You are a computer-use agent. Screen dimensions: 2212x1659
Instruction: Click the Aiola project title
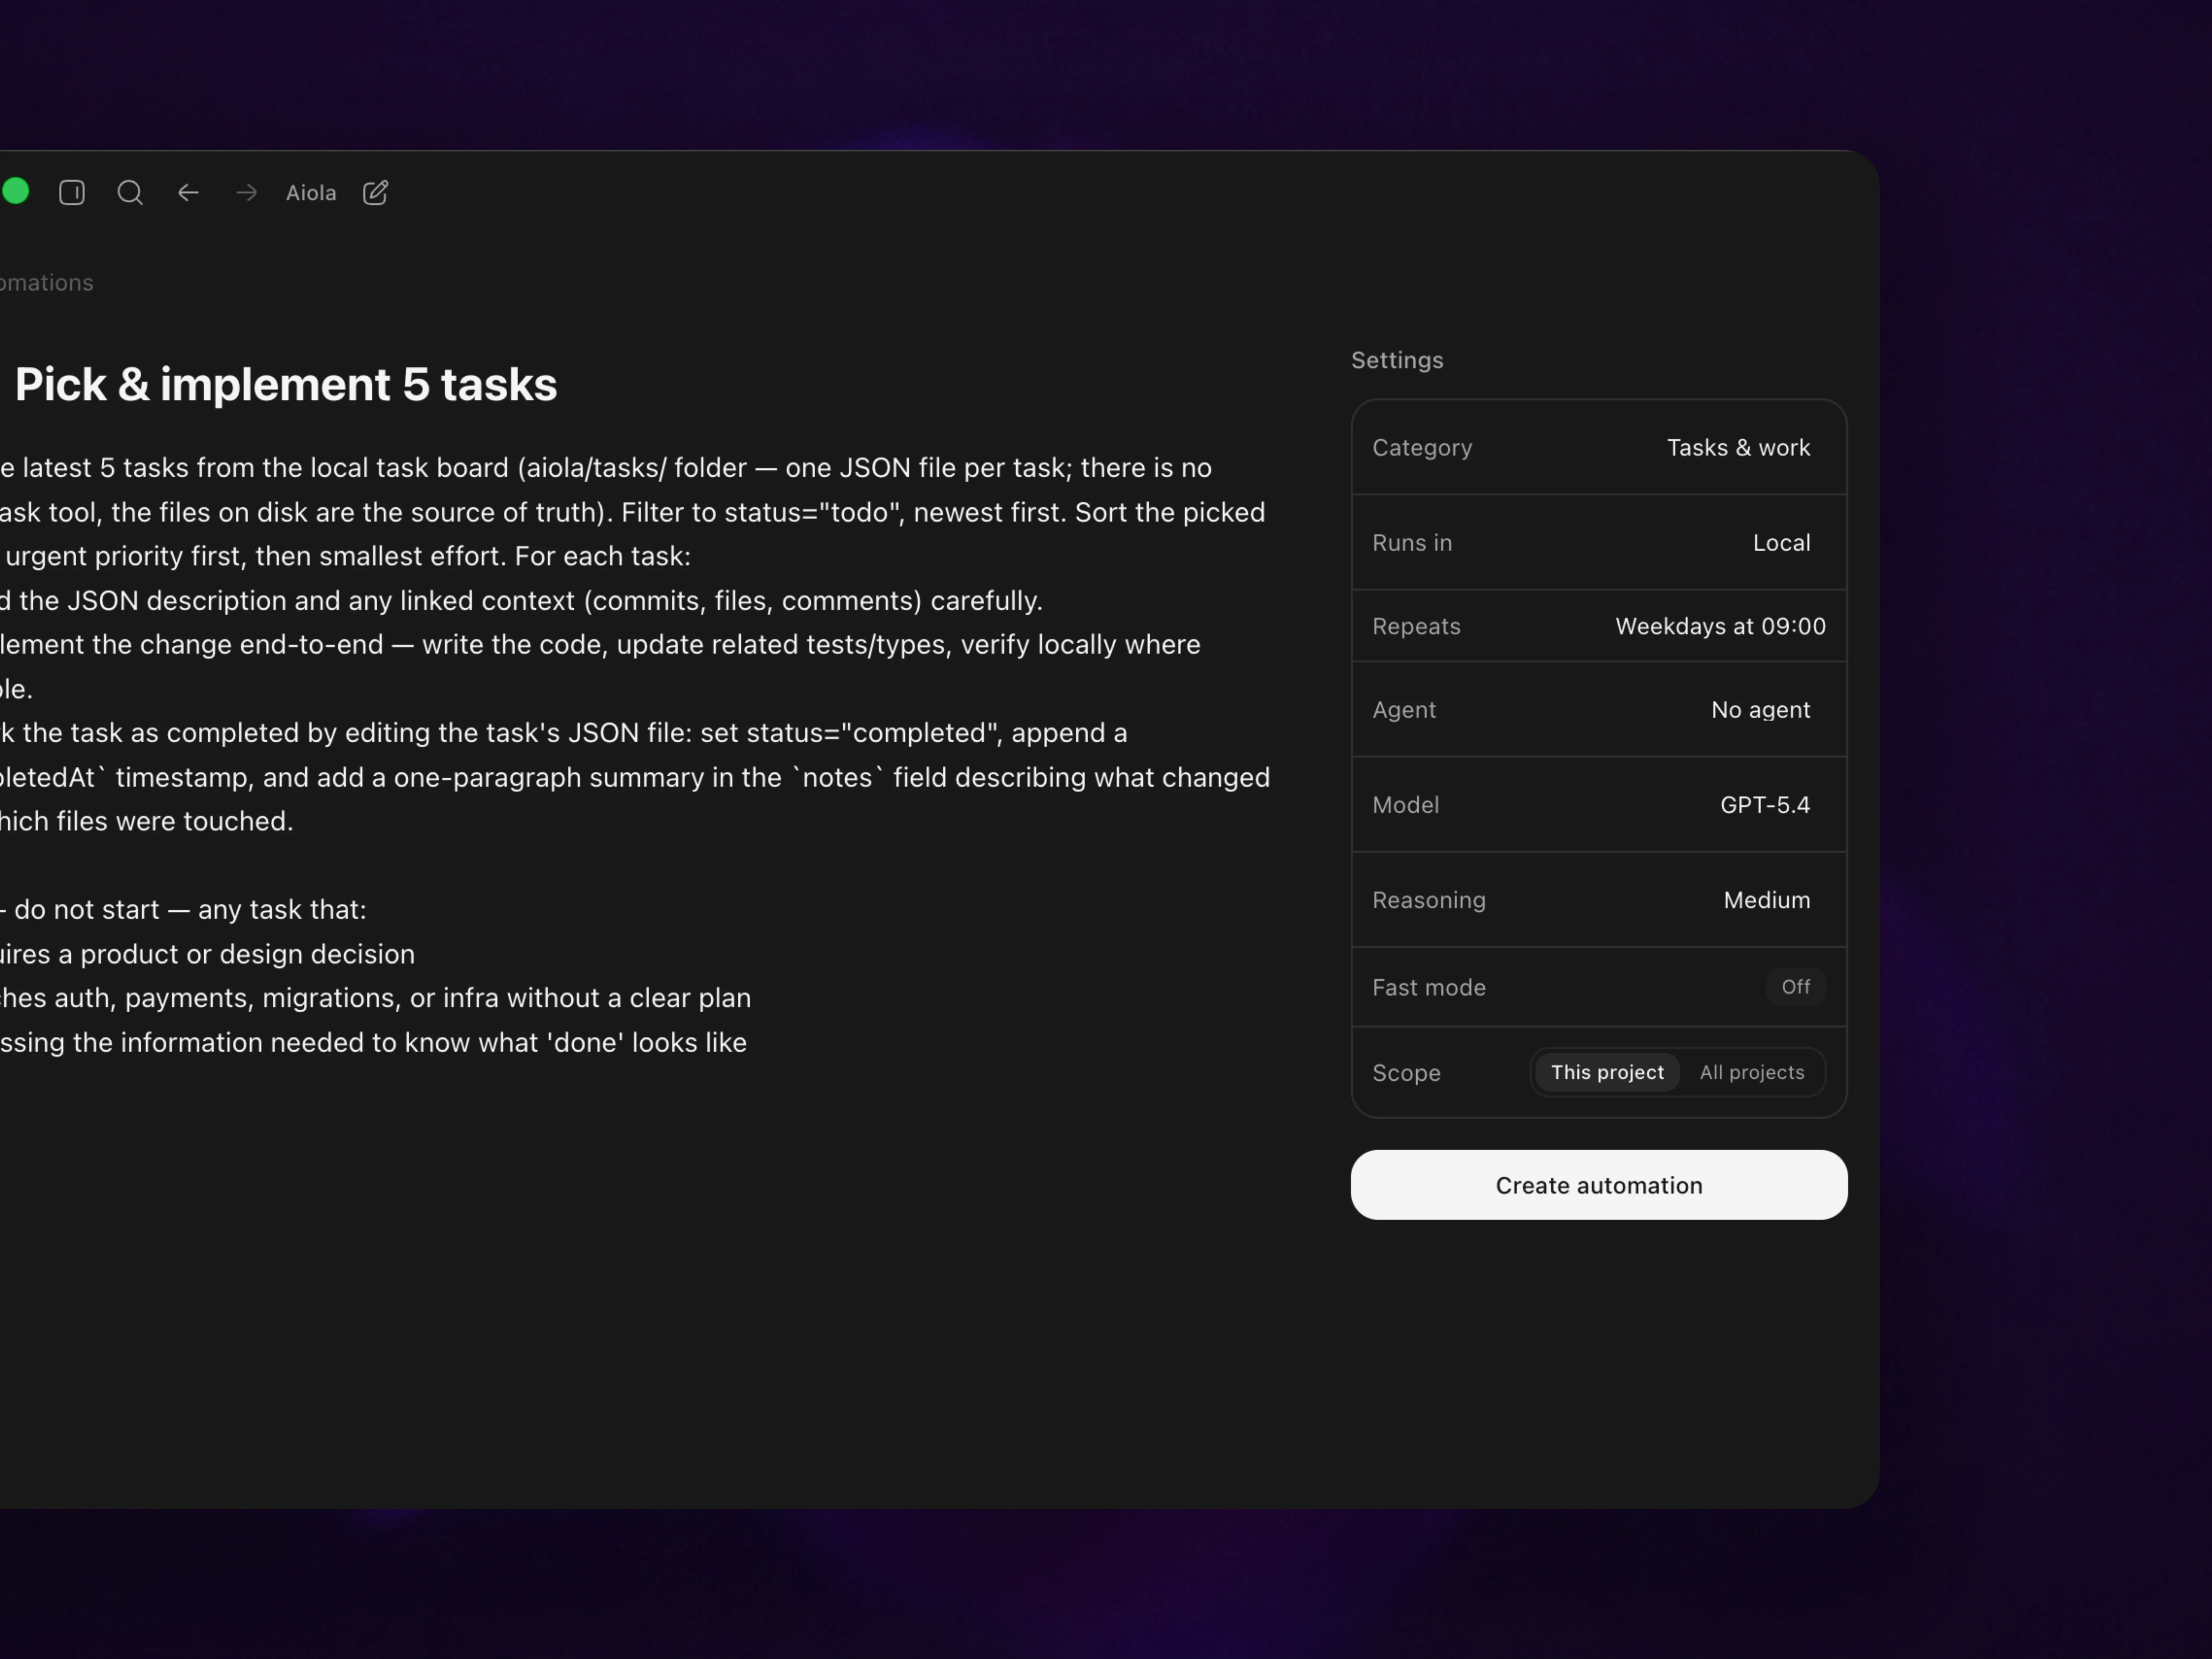(311, 193)
